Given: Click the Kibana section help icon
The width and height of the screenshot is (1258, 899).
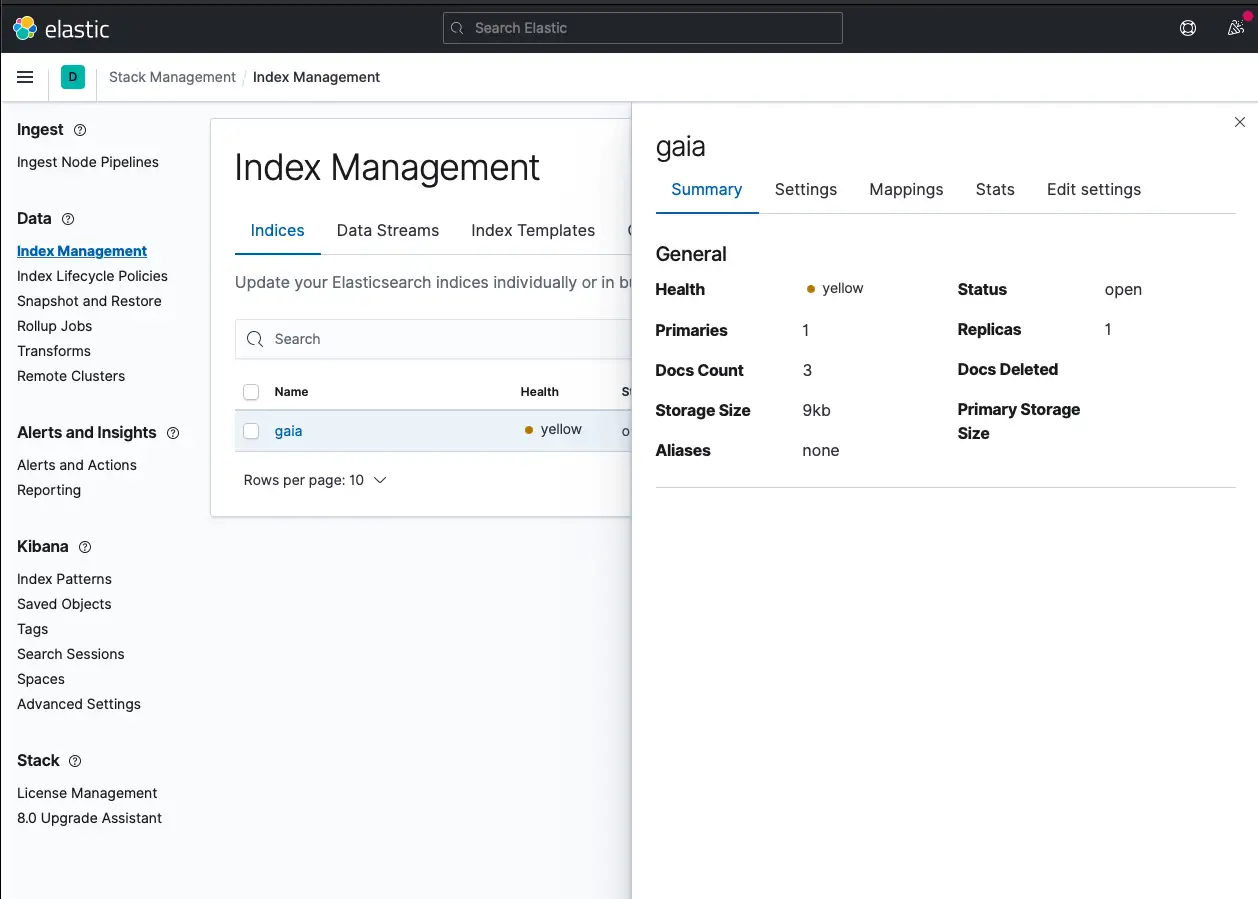Looking at the screenshot, I should pos(85,547).
